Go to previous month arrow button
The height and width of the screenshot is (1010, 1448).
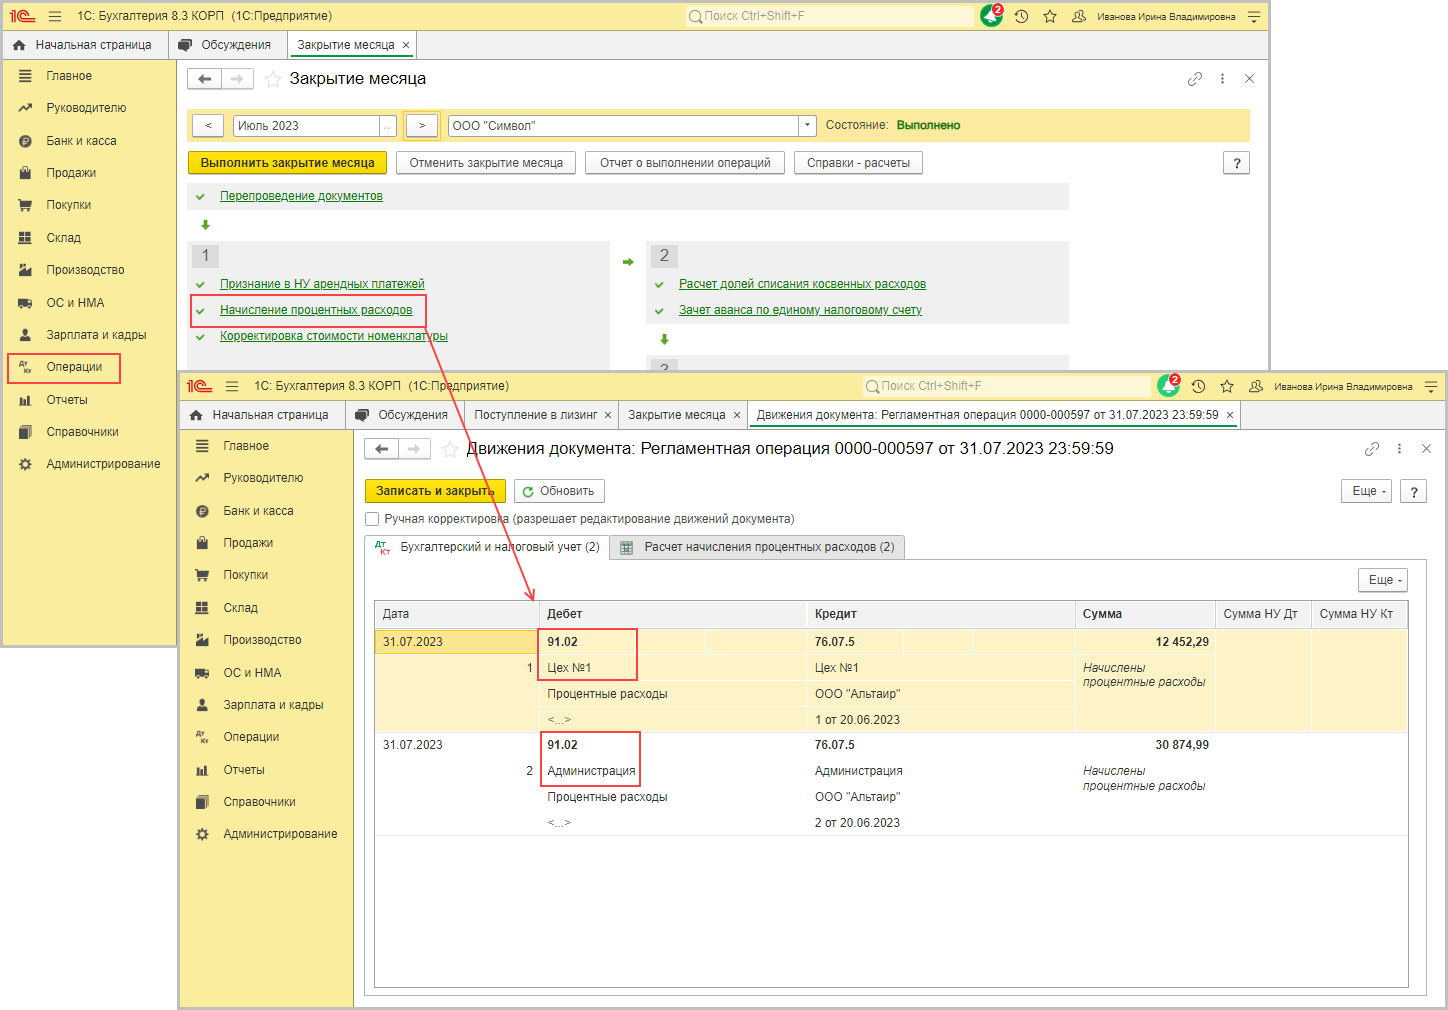coord(207,126)
